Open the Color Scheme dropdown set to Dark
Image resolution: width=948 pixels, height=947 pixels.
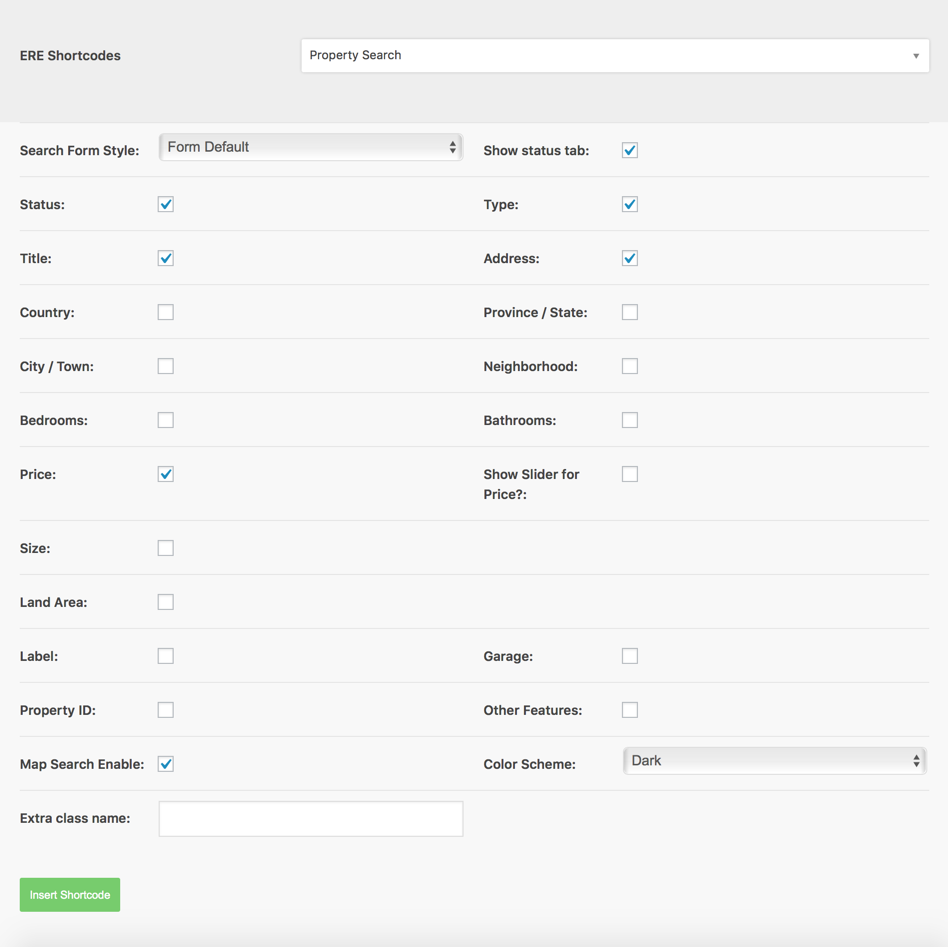(774, 761)
